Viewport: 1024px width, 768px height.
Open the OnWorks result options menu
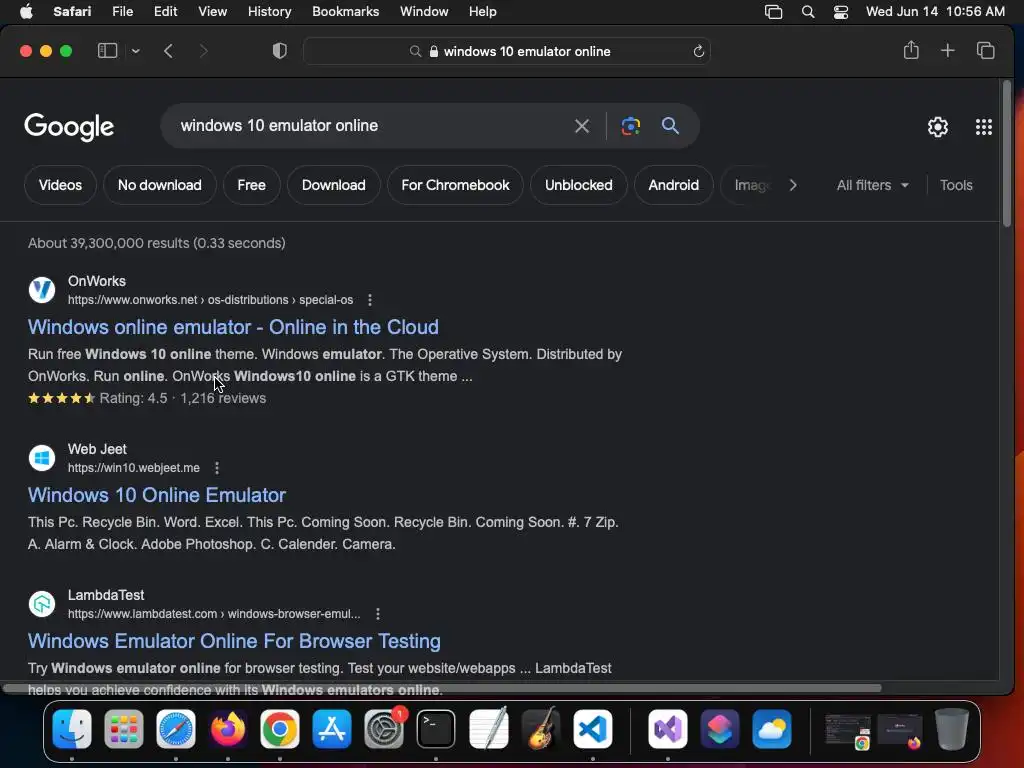click(370, 300)
